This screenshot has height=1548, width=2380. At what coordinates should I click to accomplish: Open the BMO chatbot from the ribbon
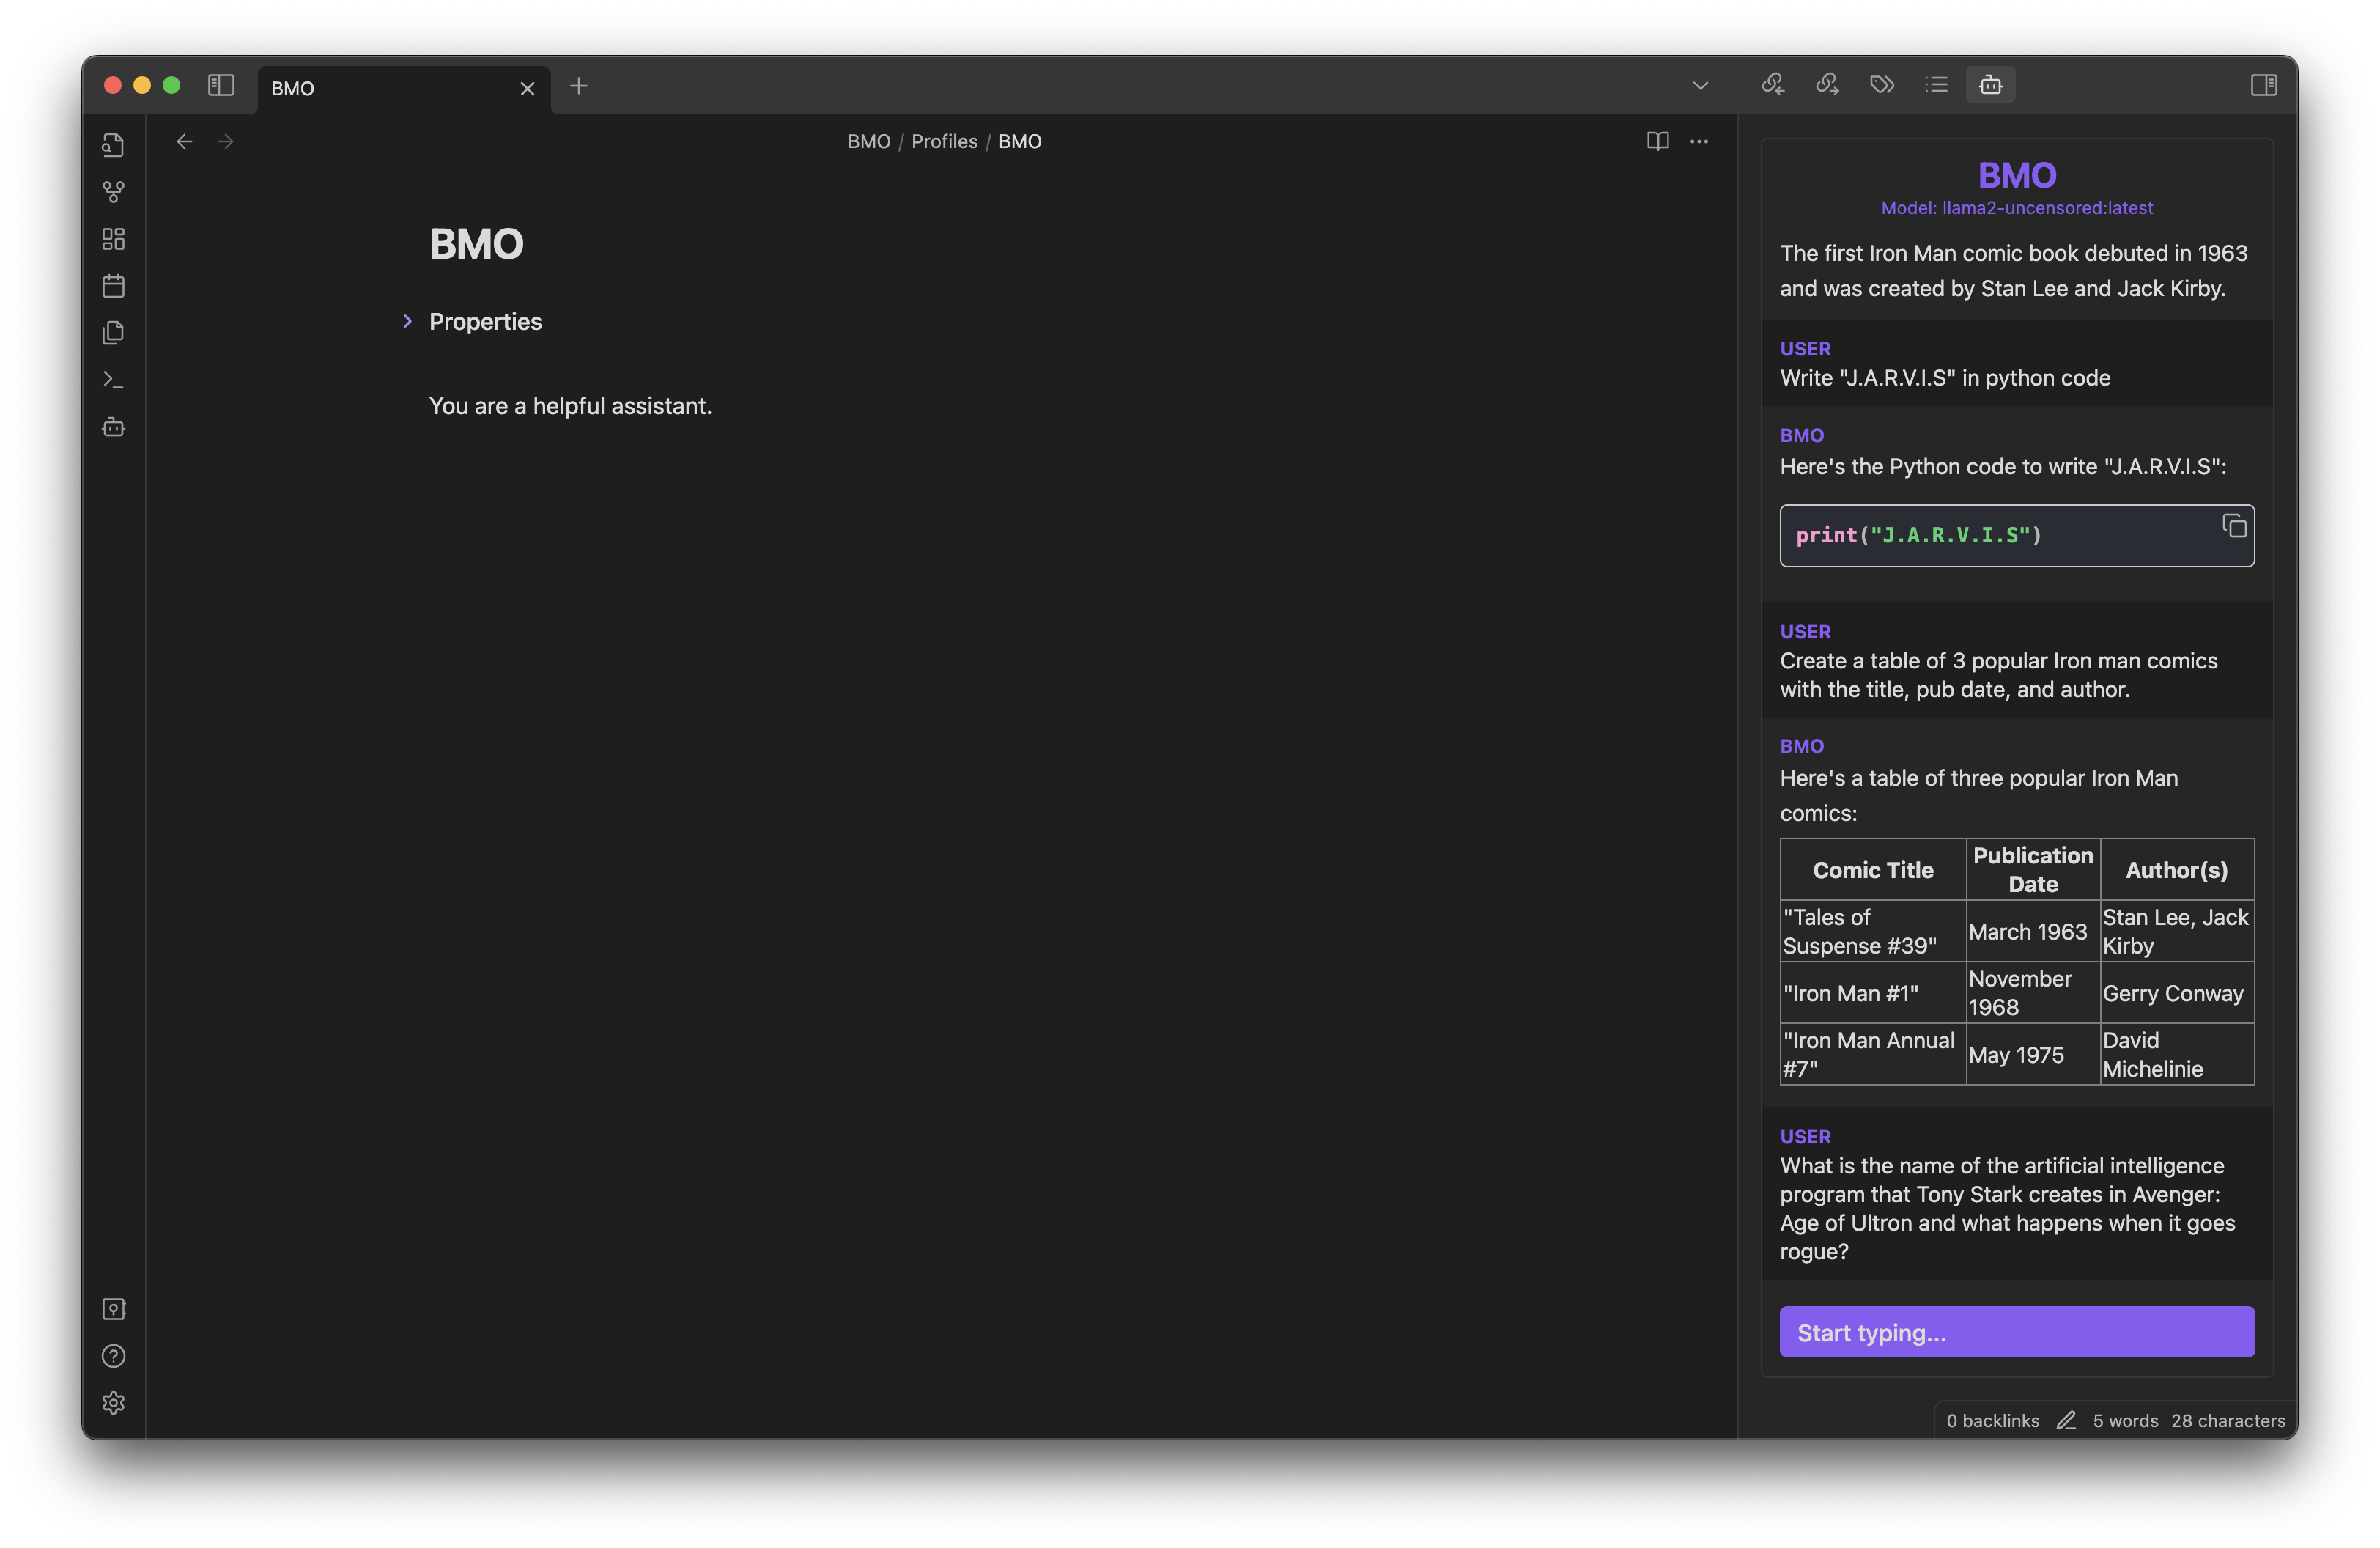114,427
